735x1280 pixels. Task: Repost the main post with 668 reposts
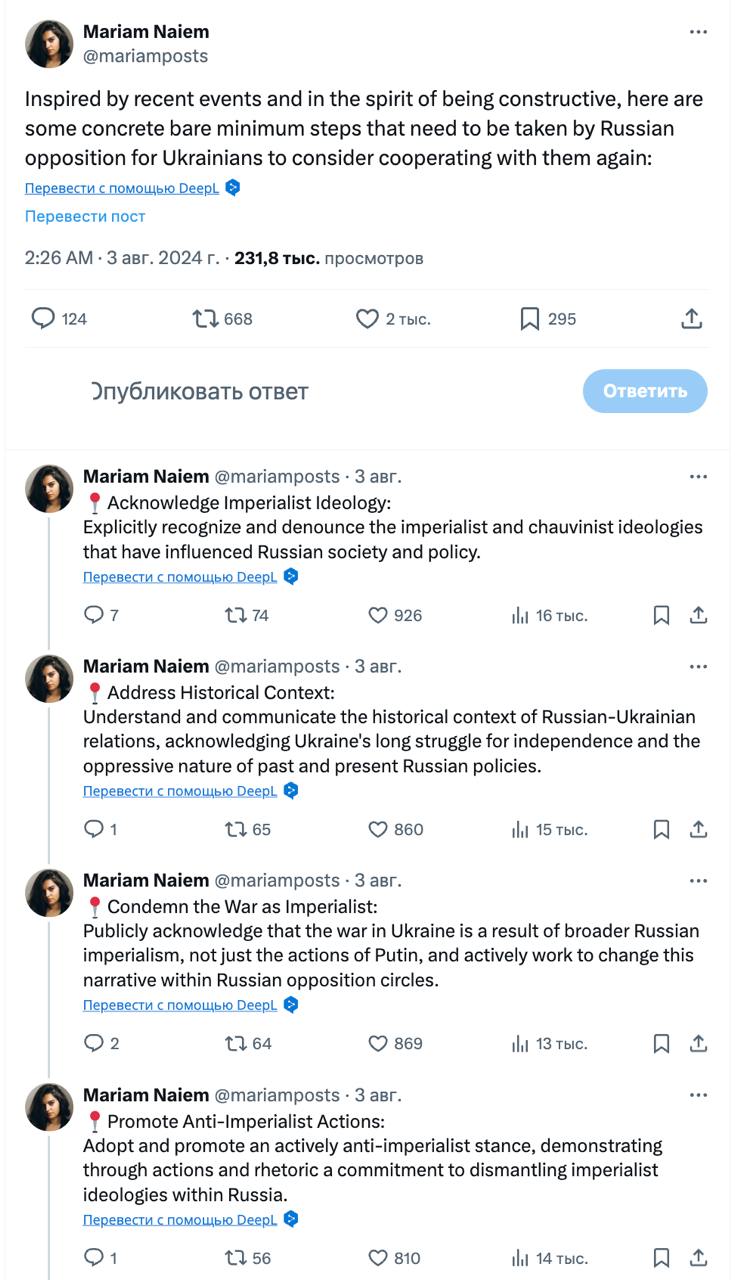pos(205,319)
